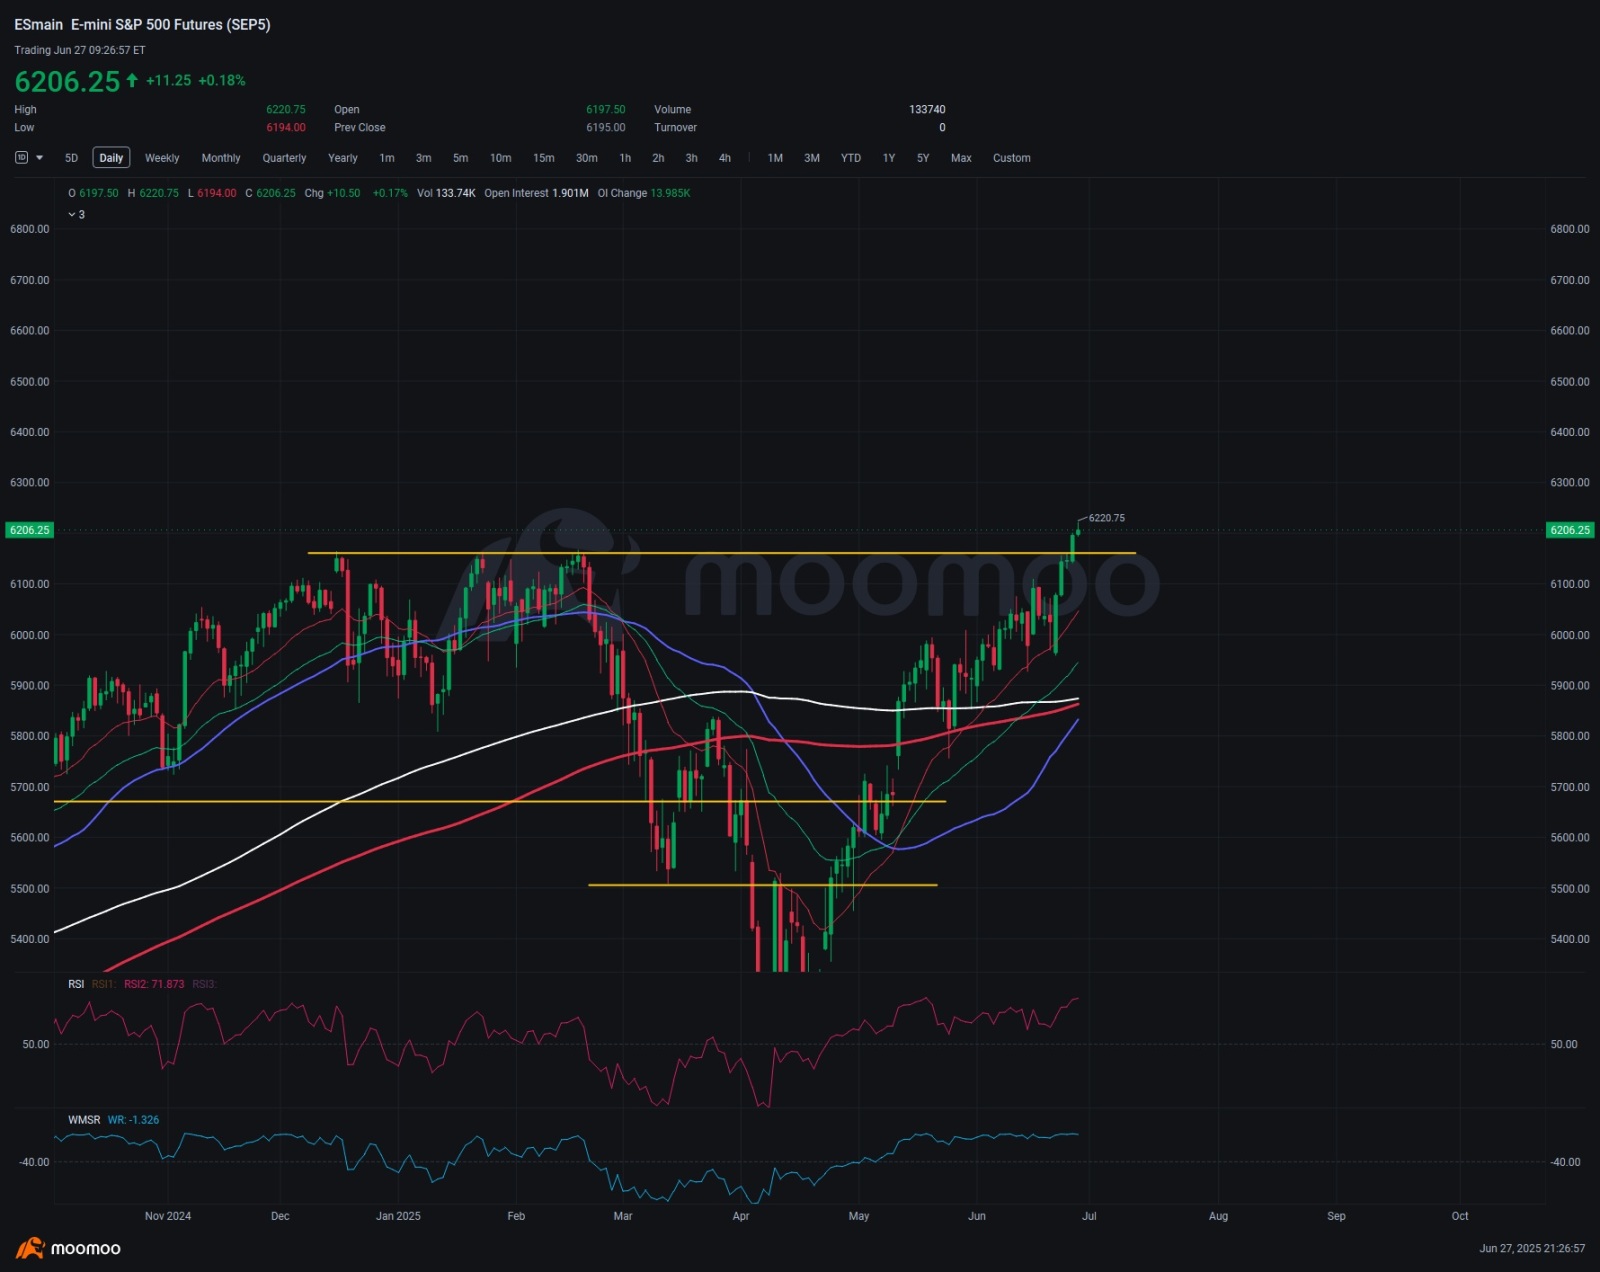Image resolution: width=1600 pixels, height=1272 pixels.
Task: Switch to 15m interval
Action: tap(544, 158)
